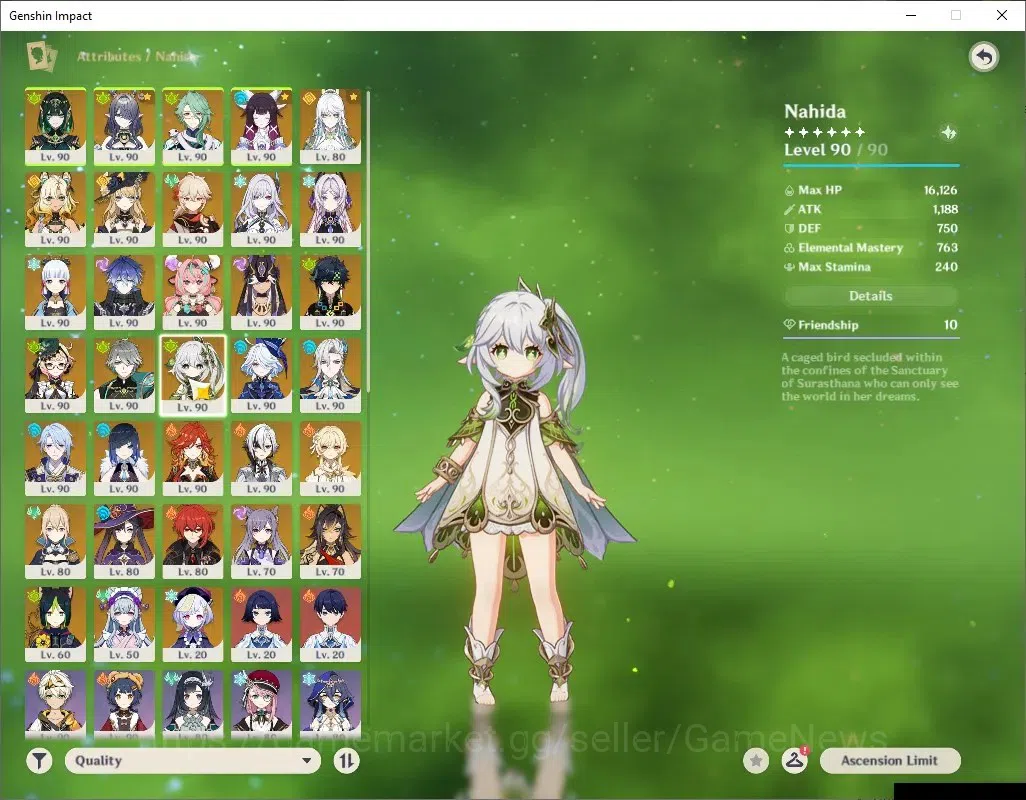Select Keqing's Lv. 70 portrait
Image resolution: width=1026 pixels, height=800 pixels.
pos(262,542)
